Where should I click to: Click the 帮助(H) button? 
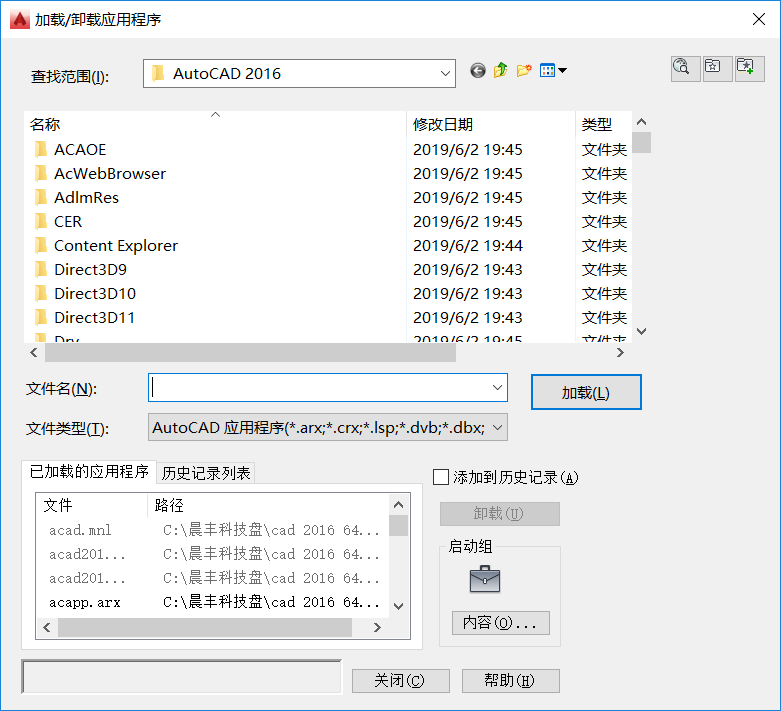[x=511, y=680]
